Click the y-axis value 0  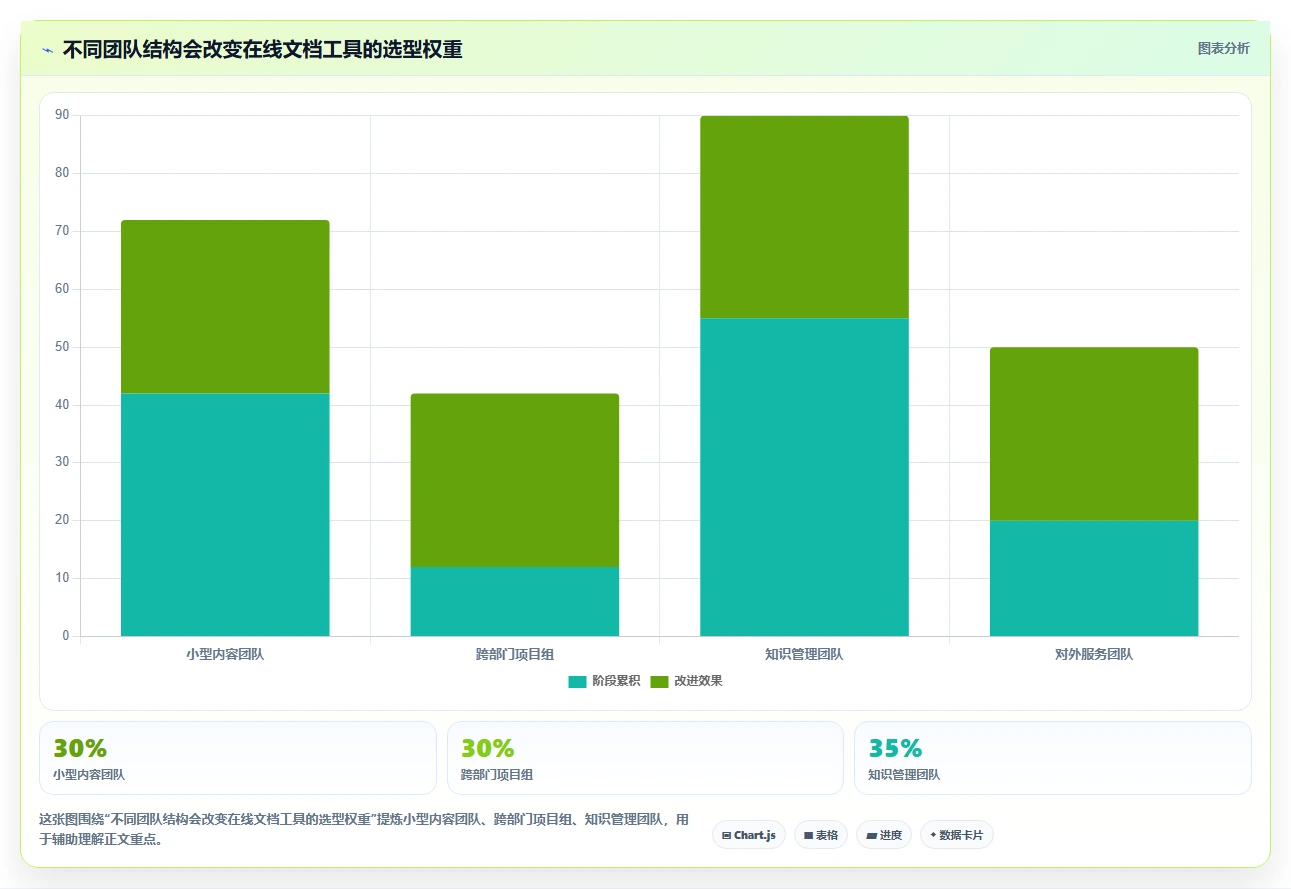(66, 636)
